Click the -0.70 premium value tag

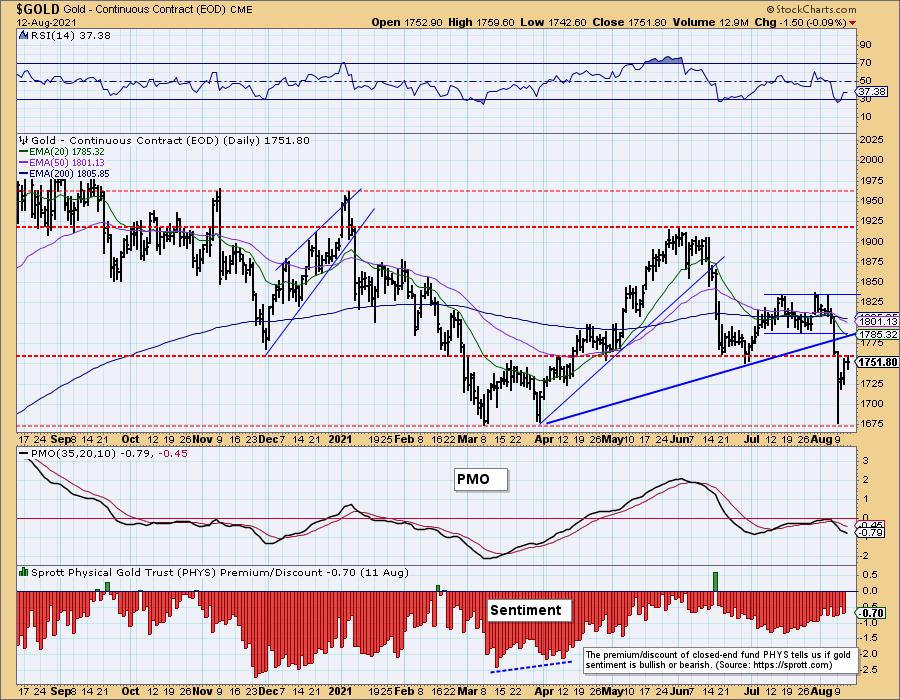pyautogui.click(x=871, y=613)
